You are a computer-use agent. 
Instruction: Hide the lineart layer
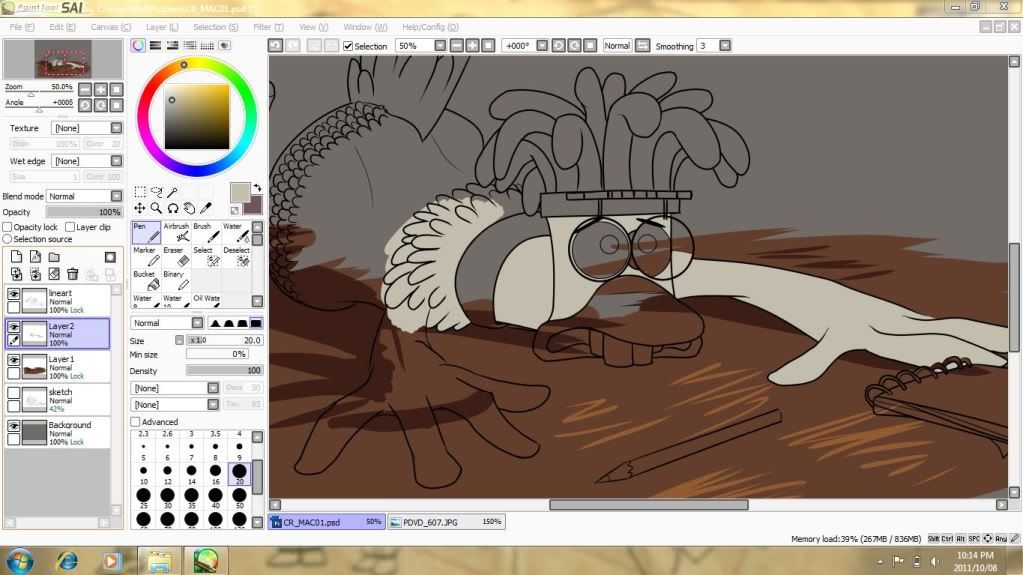tap(14, 294)
